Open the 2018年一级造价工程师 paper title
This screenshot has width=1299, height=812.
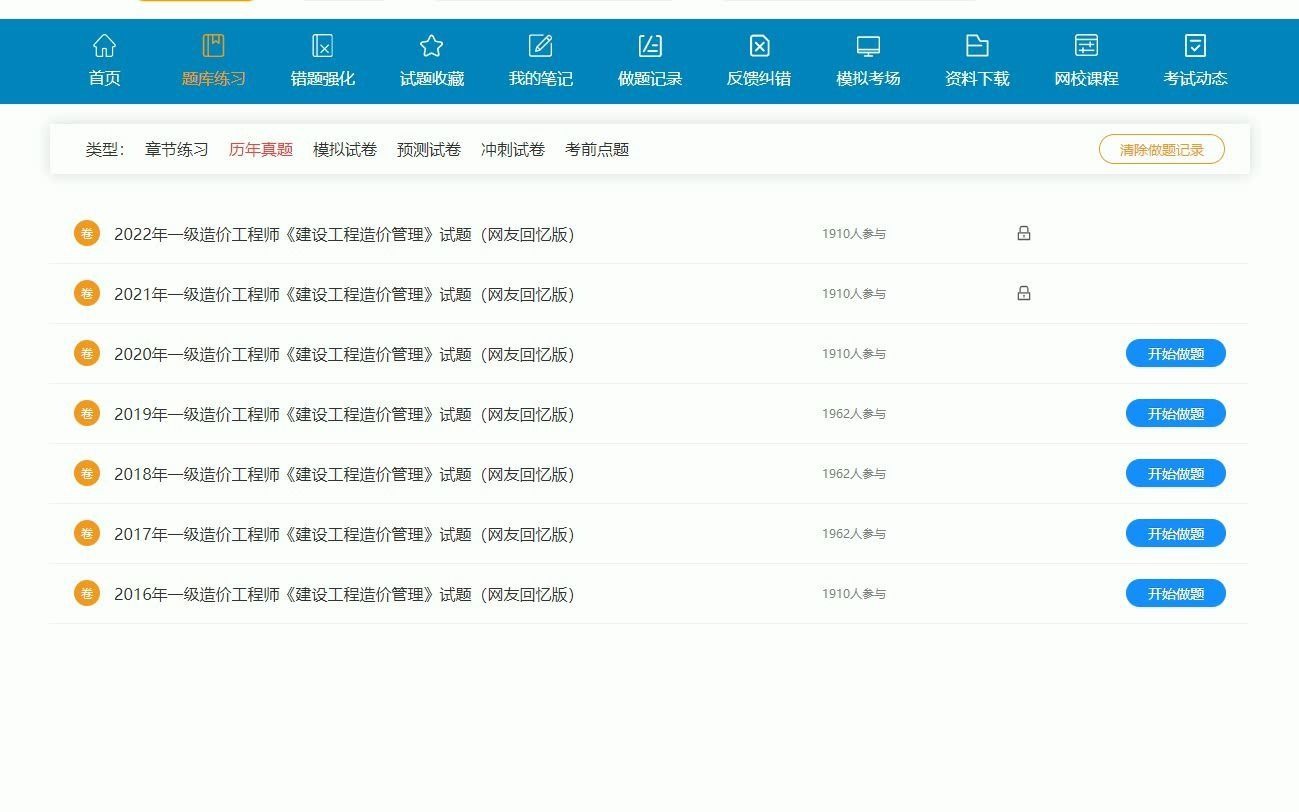click(344, 474)
